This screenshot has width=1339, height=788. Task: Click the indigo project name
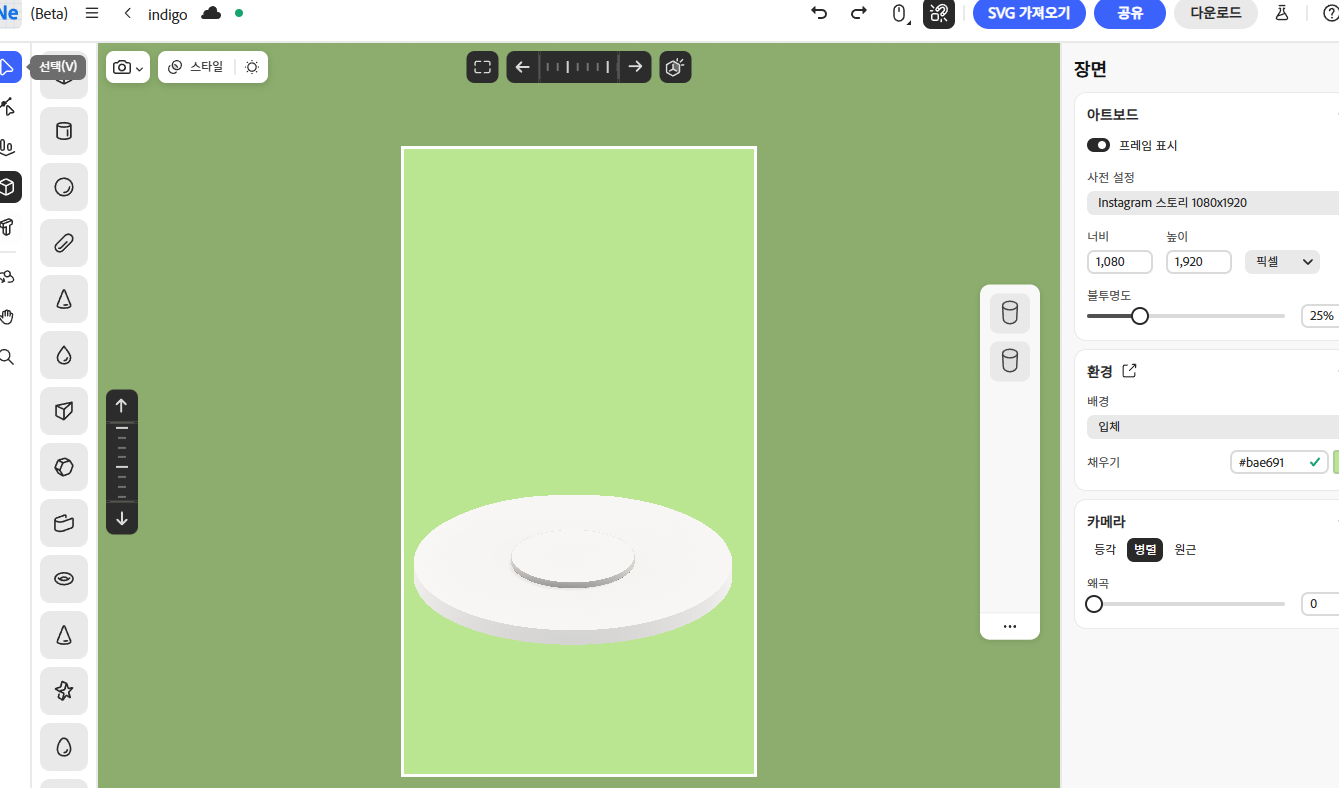coord(168,14)
